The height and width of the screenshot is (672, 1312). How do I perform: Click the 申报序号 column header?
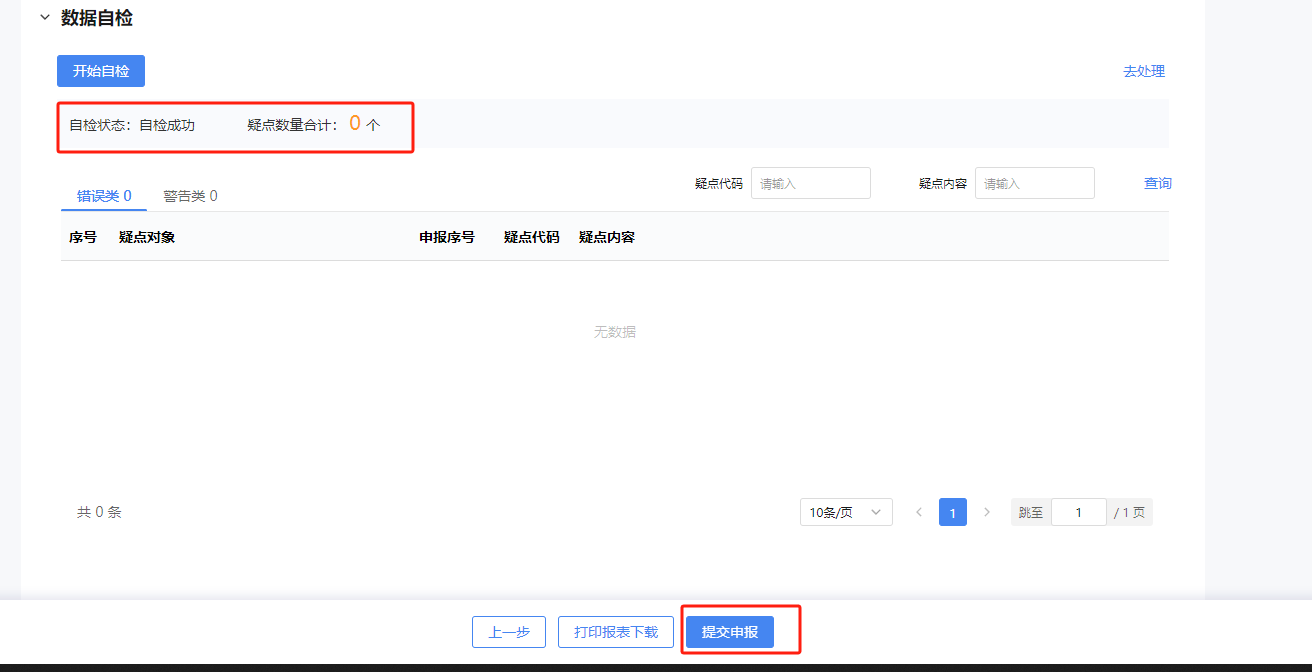point(446,237)
